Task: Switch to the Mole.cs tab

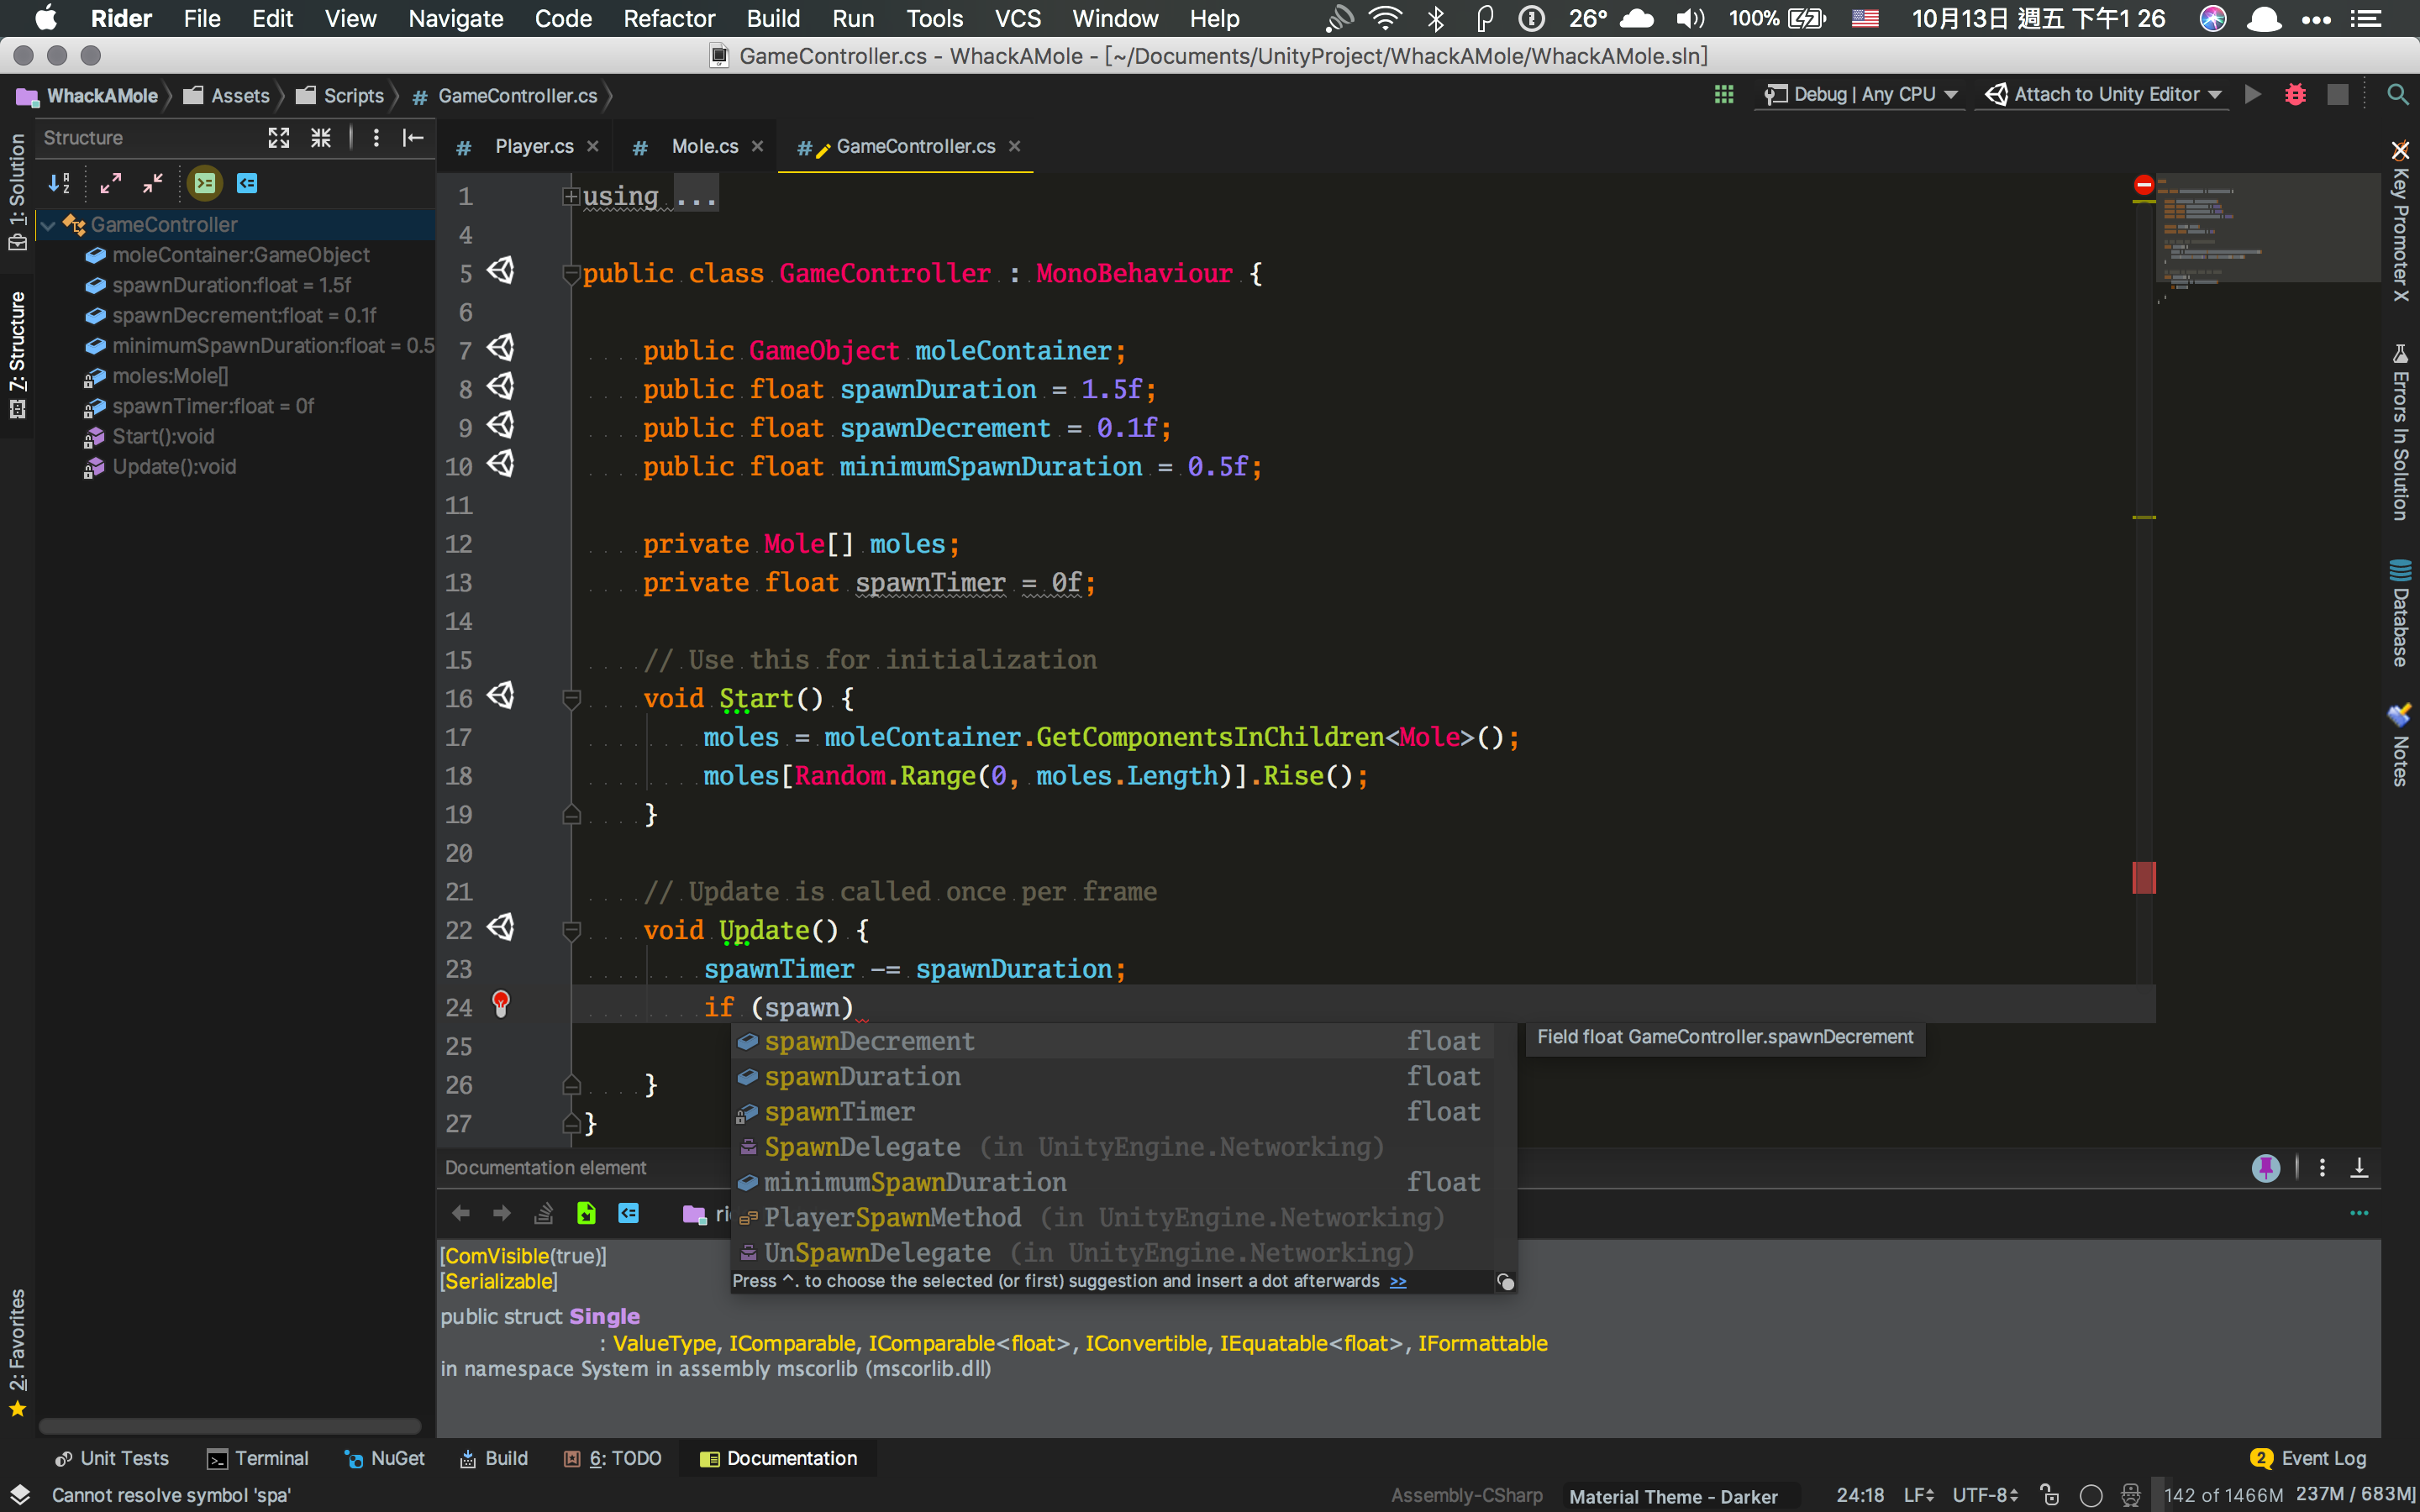Action: tap(704, 146)
